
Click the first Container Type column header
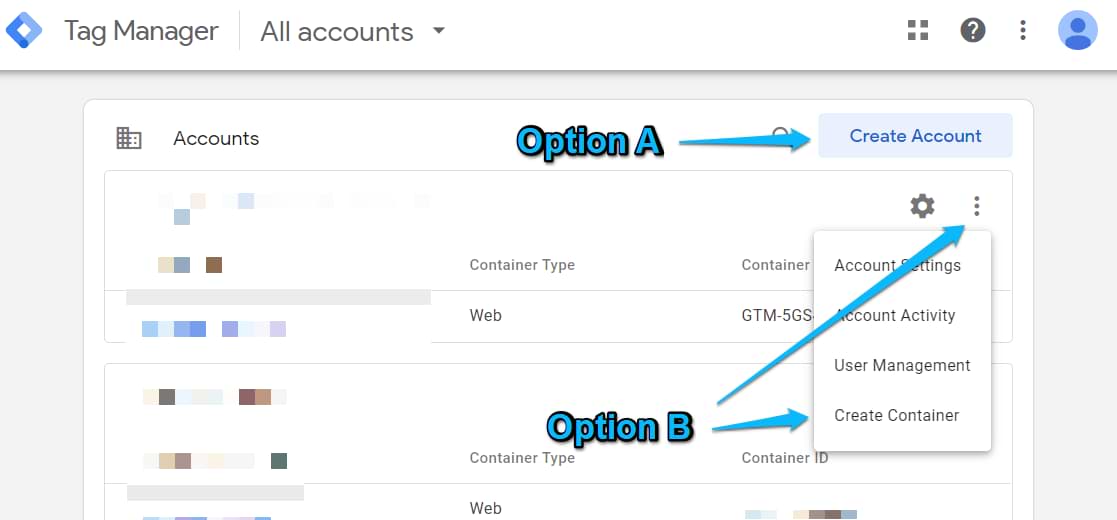(522, 266)
